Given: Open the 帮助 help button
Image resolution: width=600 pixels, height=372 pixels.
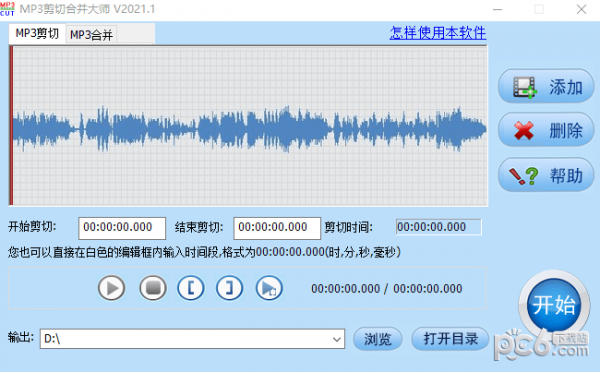Looking at the screenshot, I should pos(546,175).
